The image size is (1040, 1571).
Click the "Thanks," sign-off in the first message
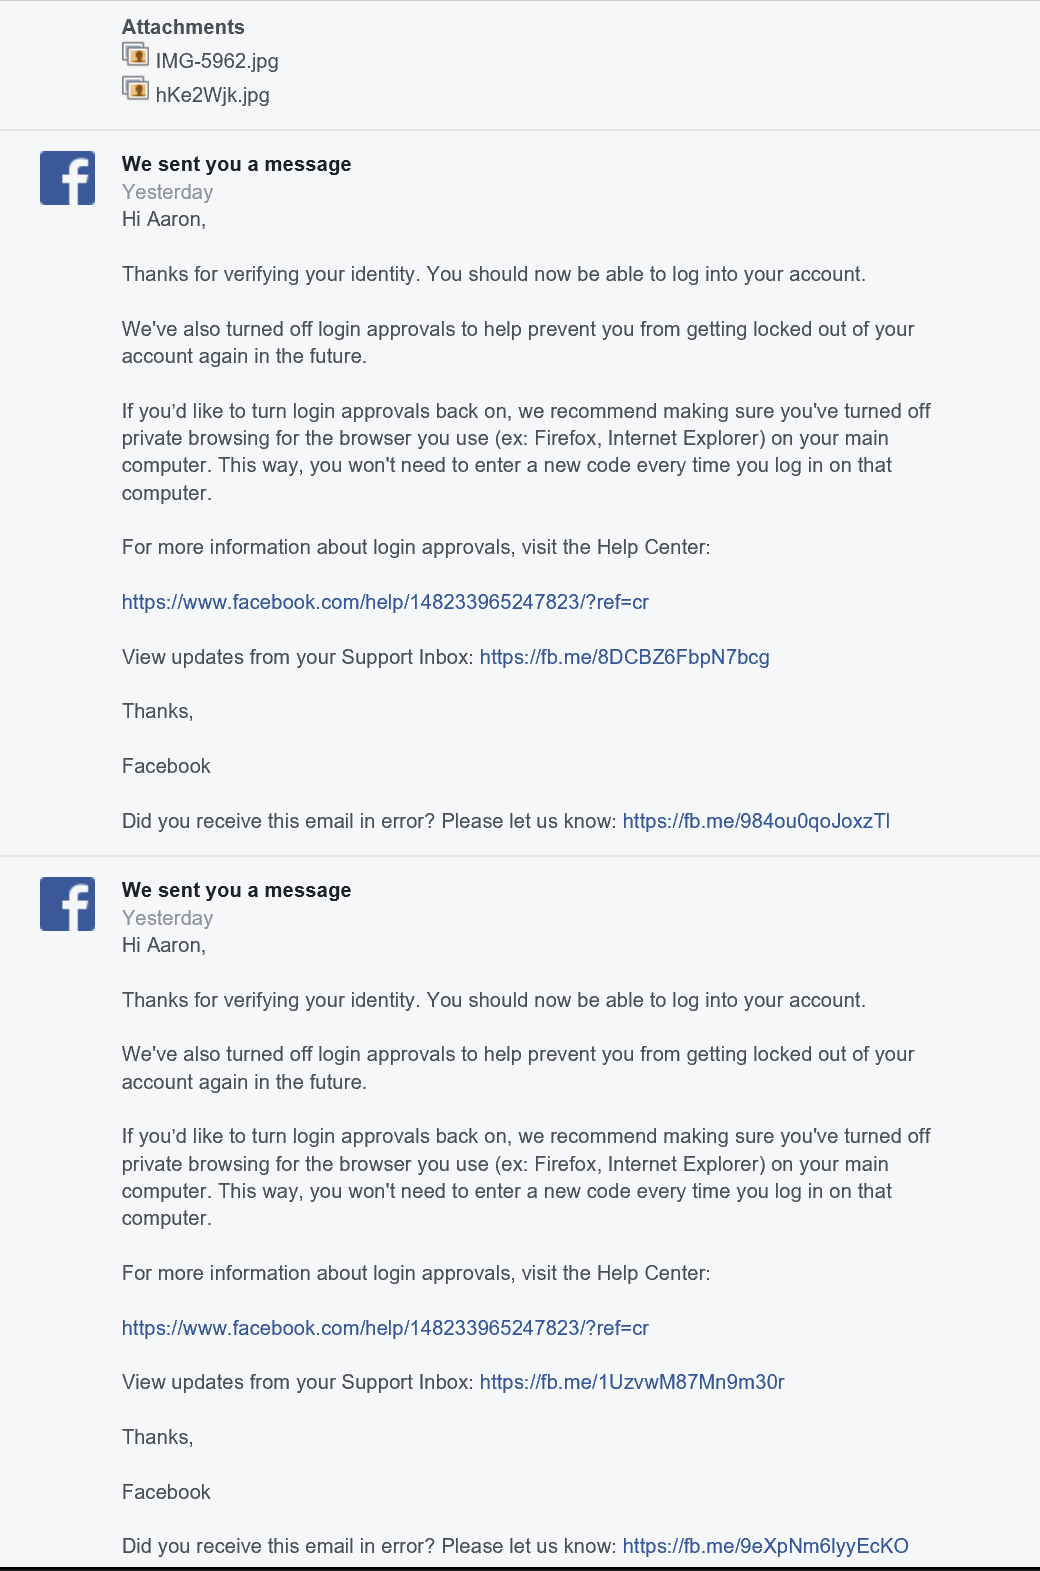157,711
